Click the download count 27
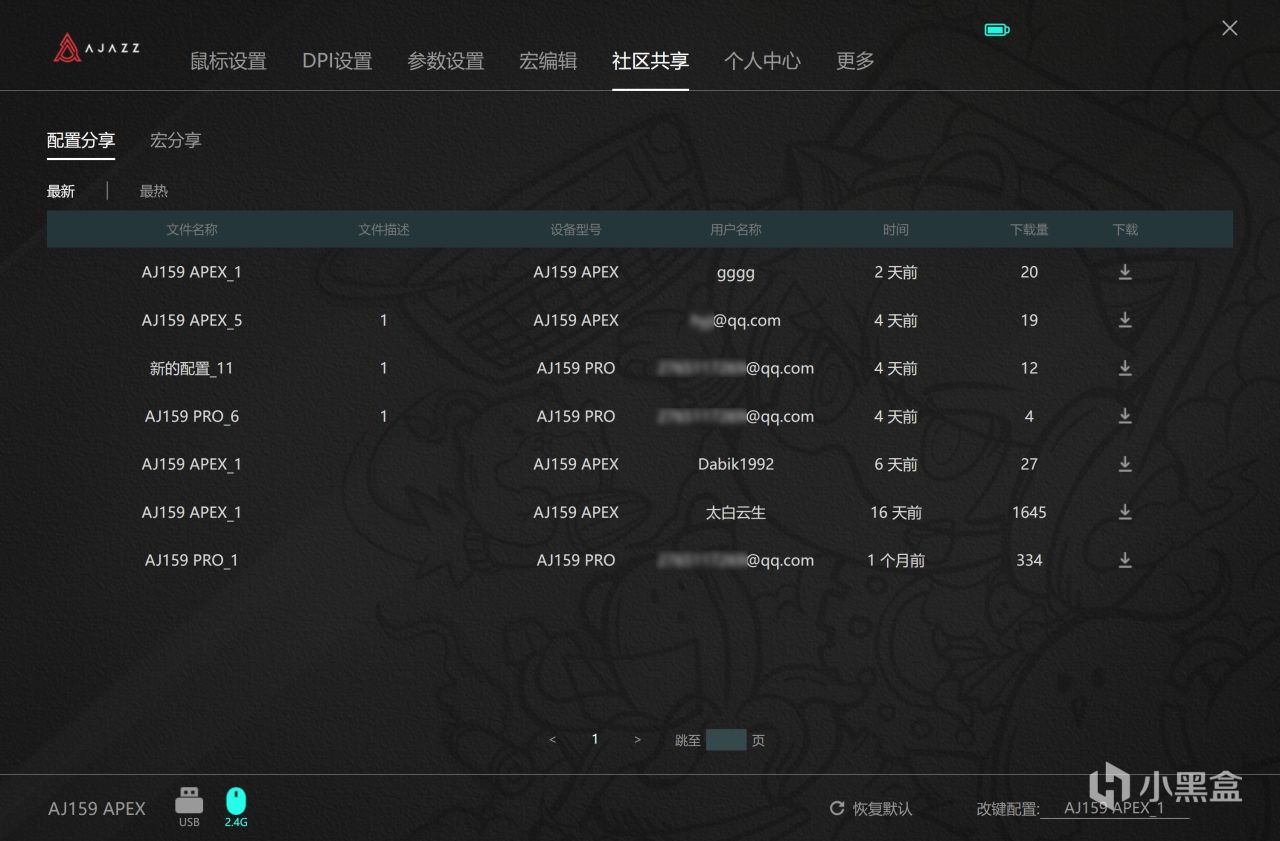 pos(1029,464)
